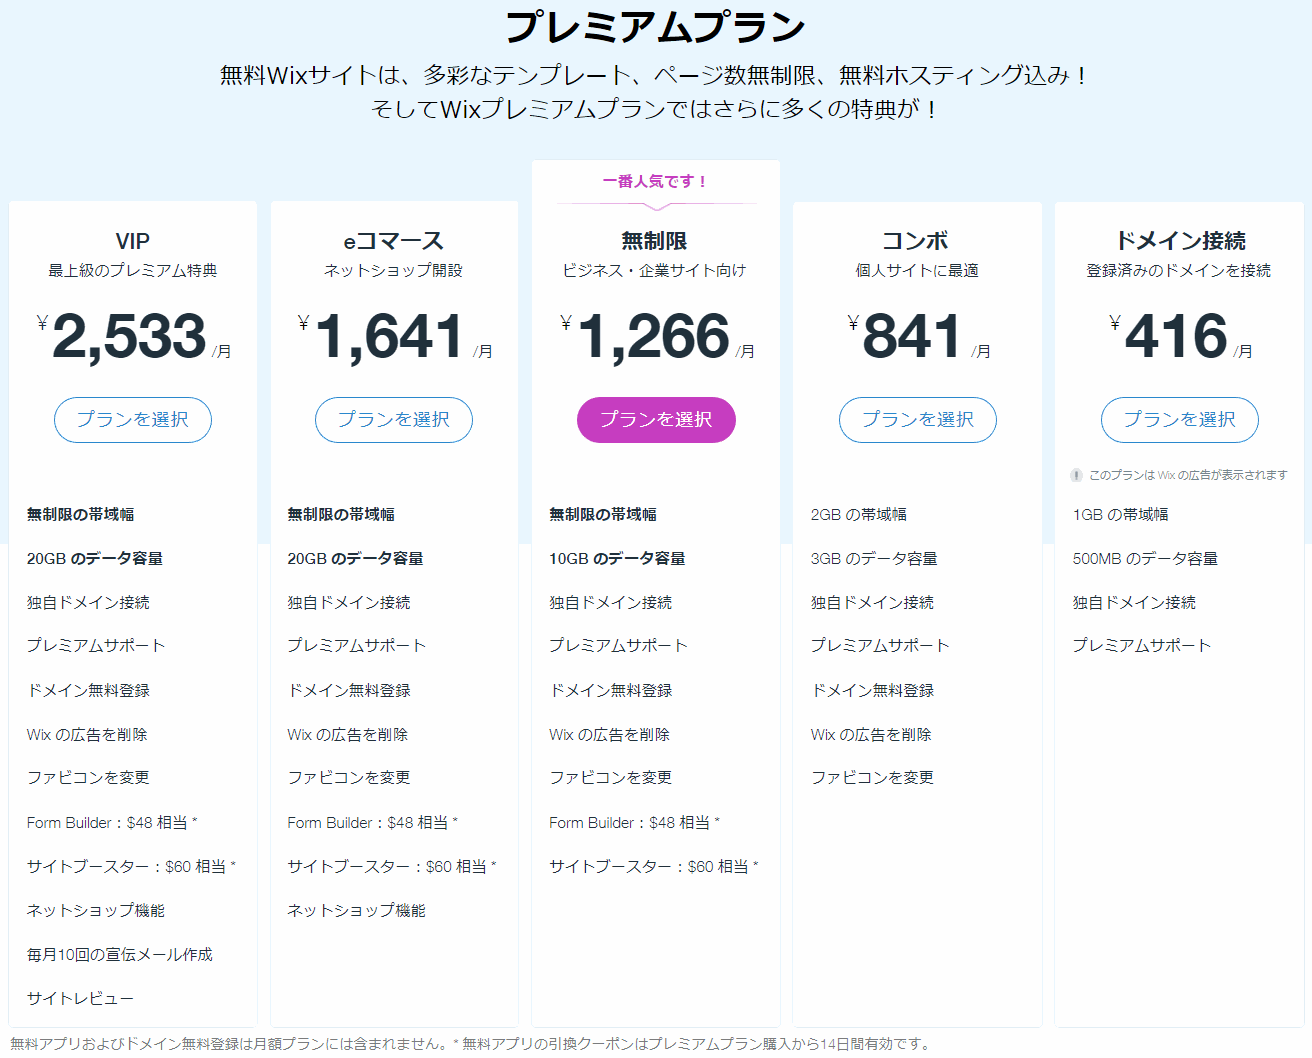This screenshot has width=1312, height=1058.
Task: Click the VIP plan title
Action: (x=133, y=241)
